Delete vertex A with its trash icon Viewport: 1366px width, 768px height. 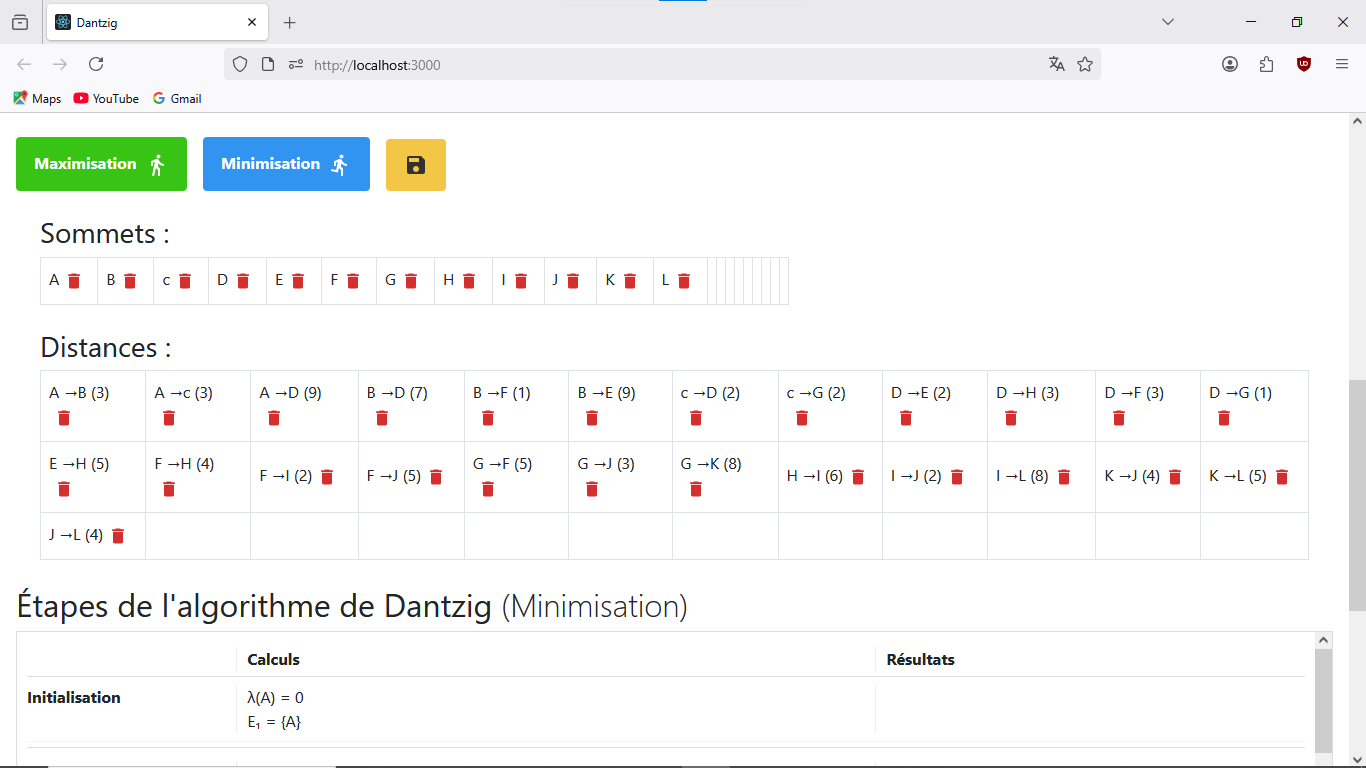tap(74, 281)
